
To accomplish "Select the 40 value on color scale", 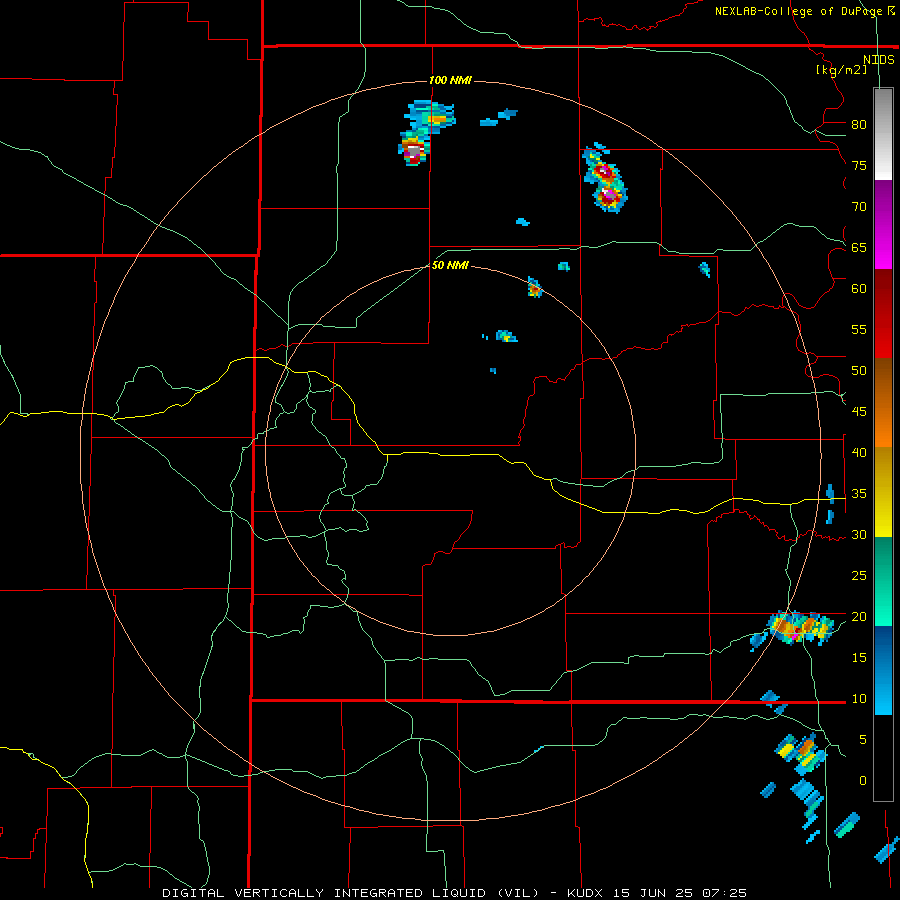I will tap(859, 452).
